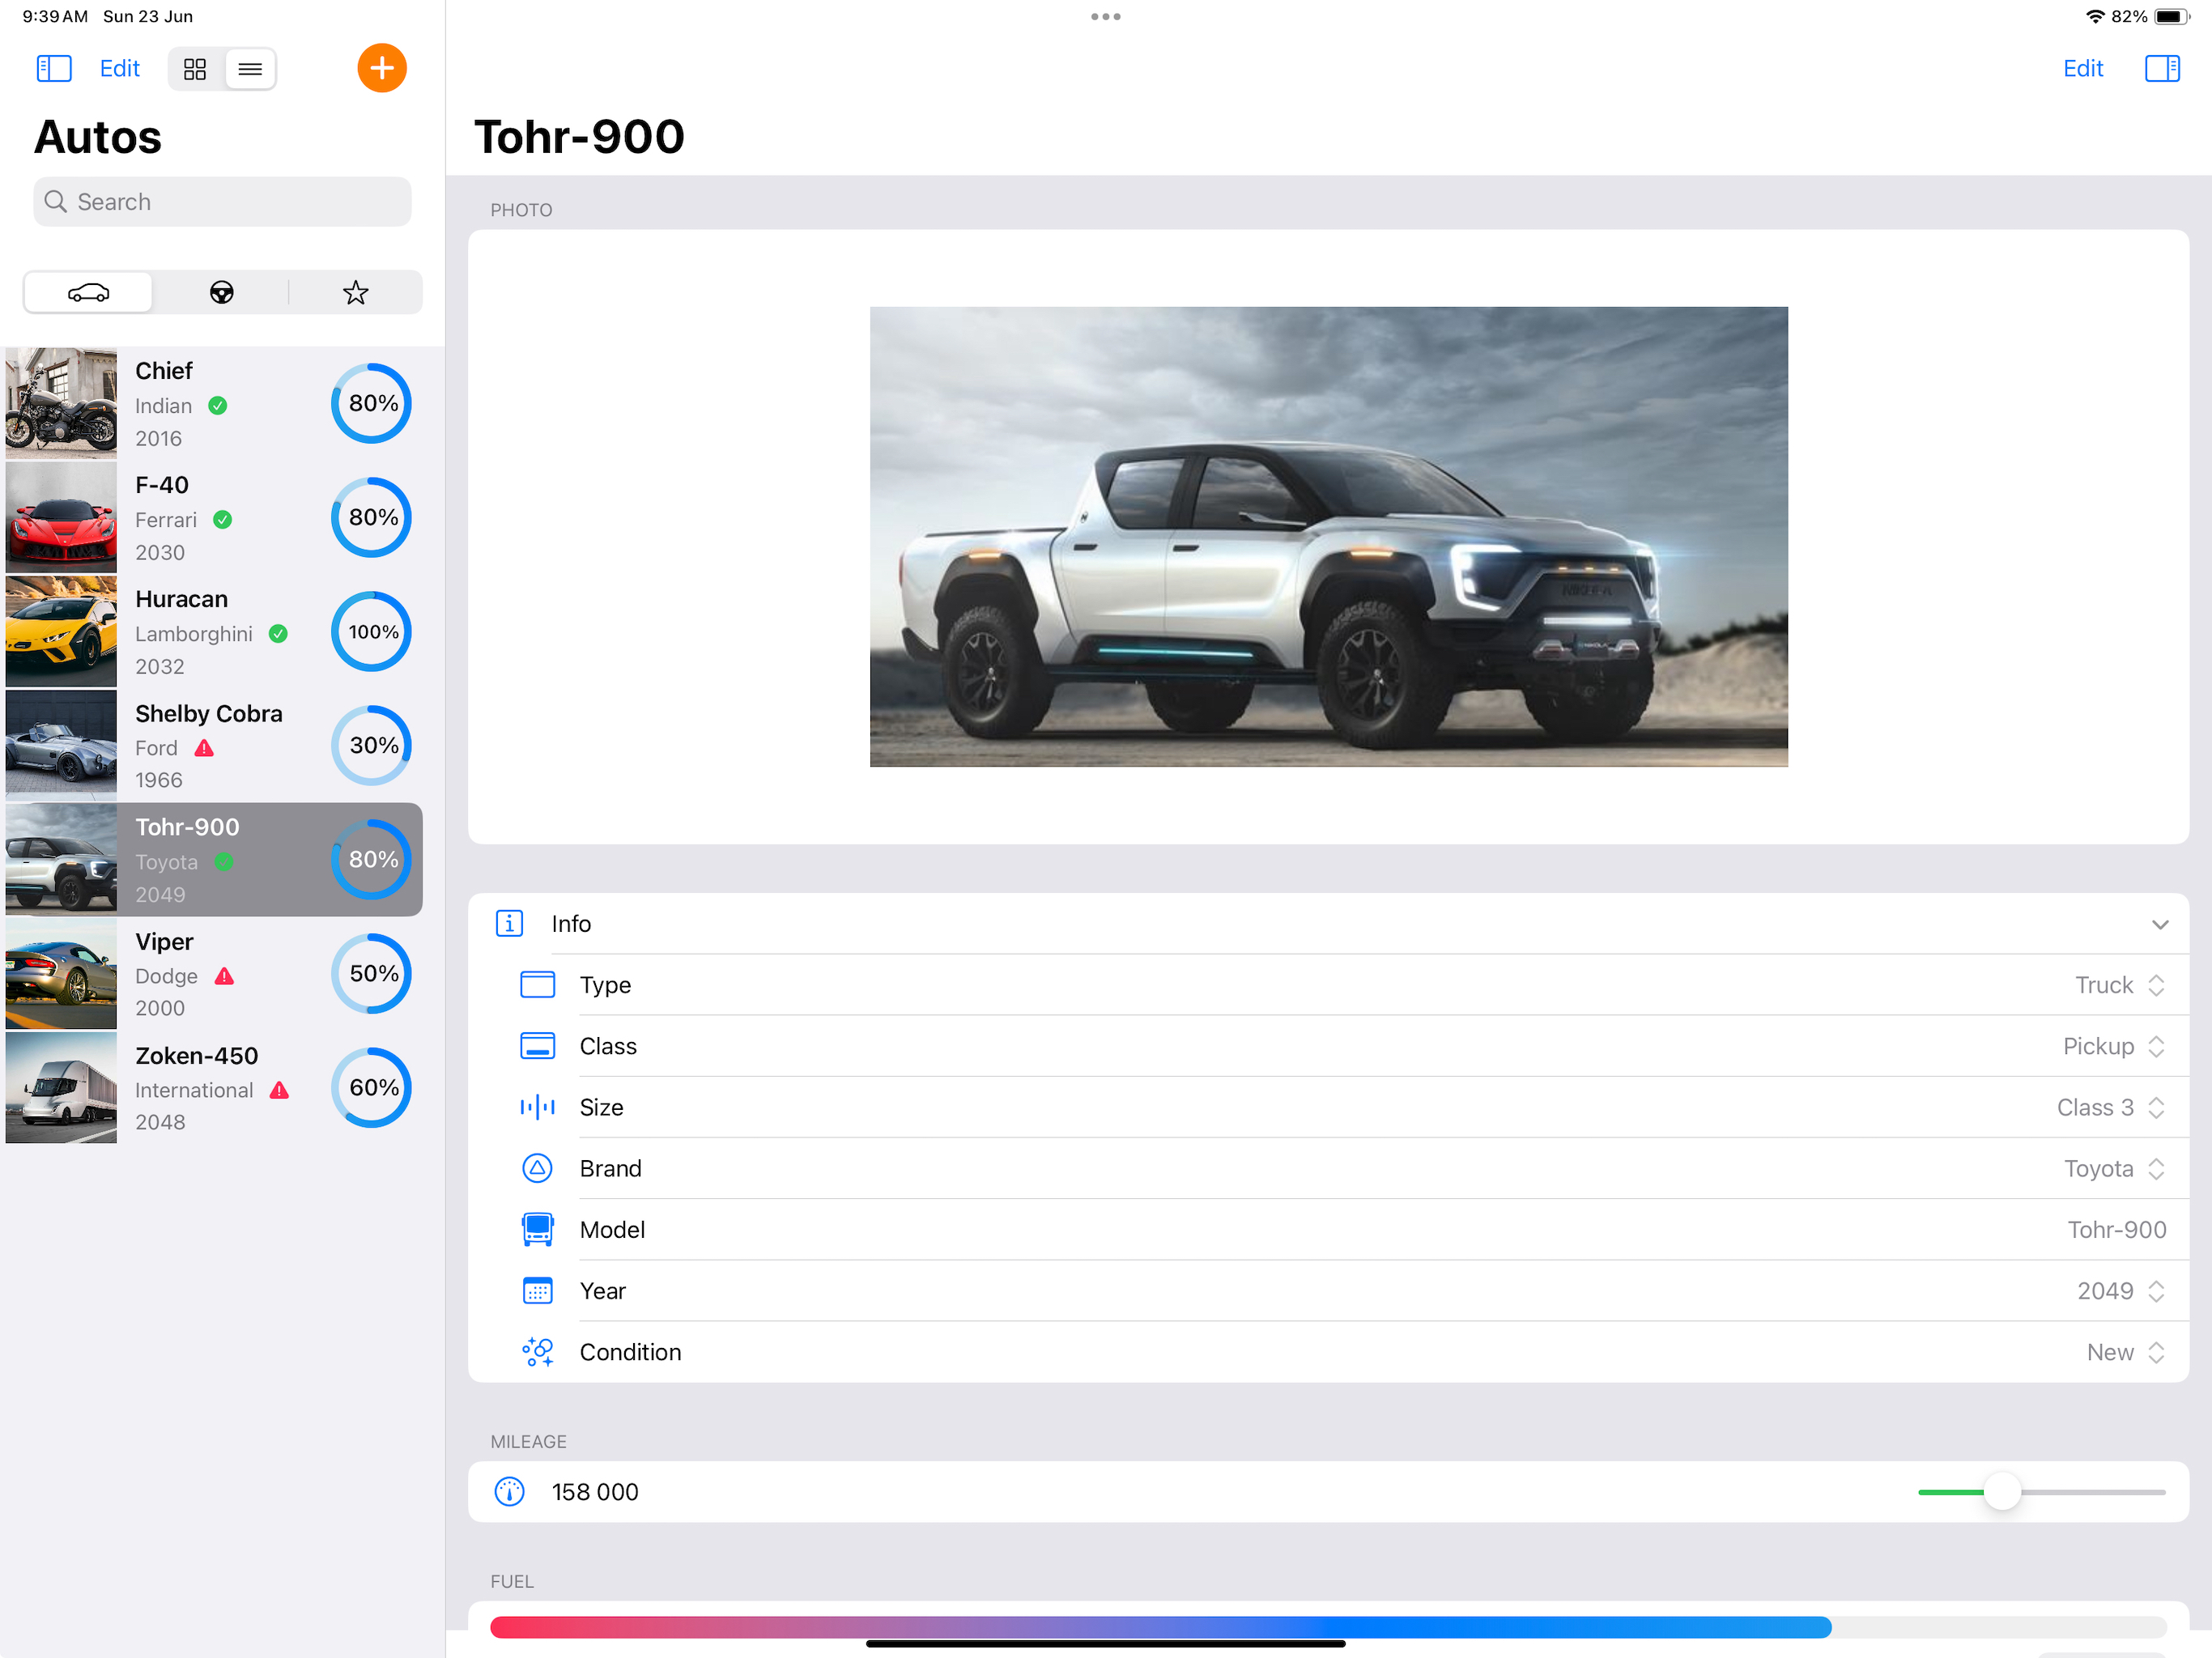This screenshot has width=2212, height=1658.
Task: Open the Condition dropdown showing New
Action: pos(2125,1352)
